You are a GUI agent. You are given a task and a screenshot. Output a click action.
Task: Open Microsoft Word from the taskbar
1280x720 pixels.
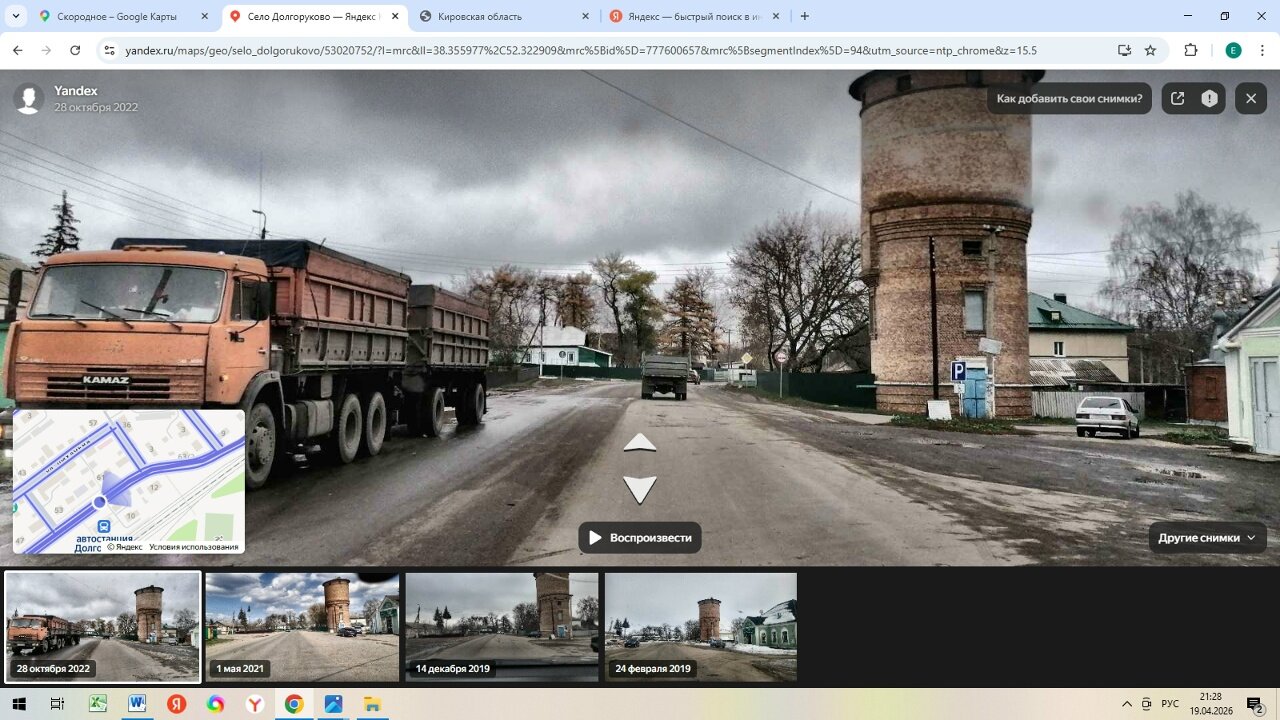pos(136,704)
